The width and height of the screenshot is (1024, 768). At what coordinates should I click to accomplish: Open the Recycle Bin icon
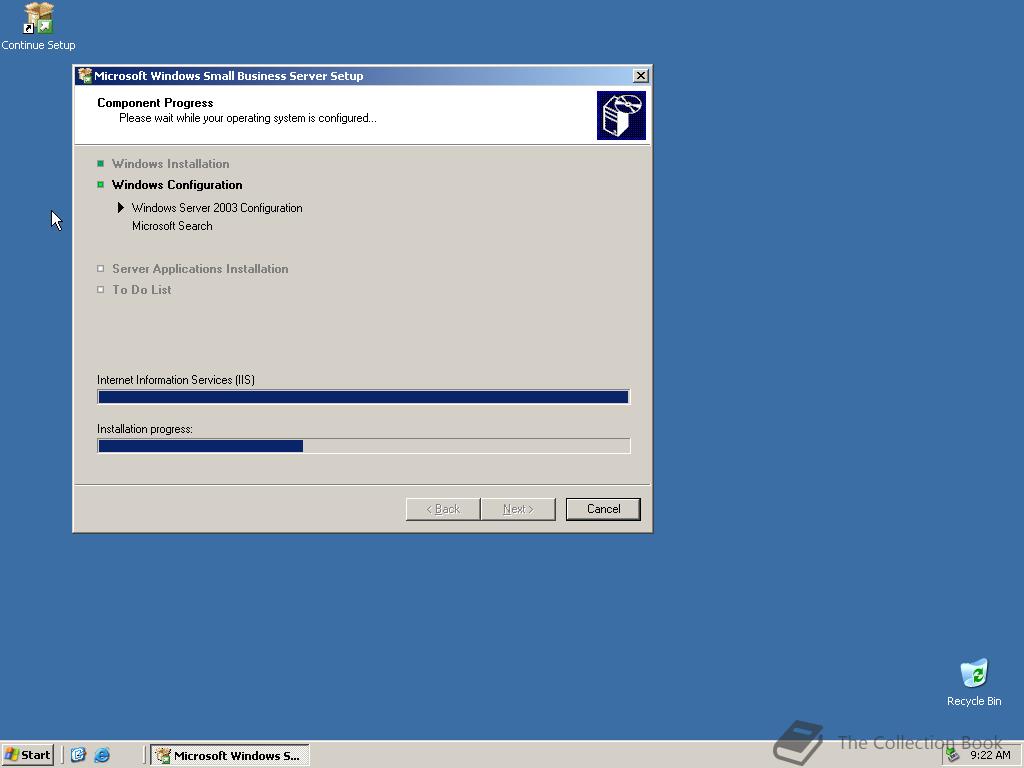[x=974, y=682]
